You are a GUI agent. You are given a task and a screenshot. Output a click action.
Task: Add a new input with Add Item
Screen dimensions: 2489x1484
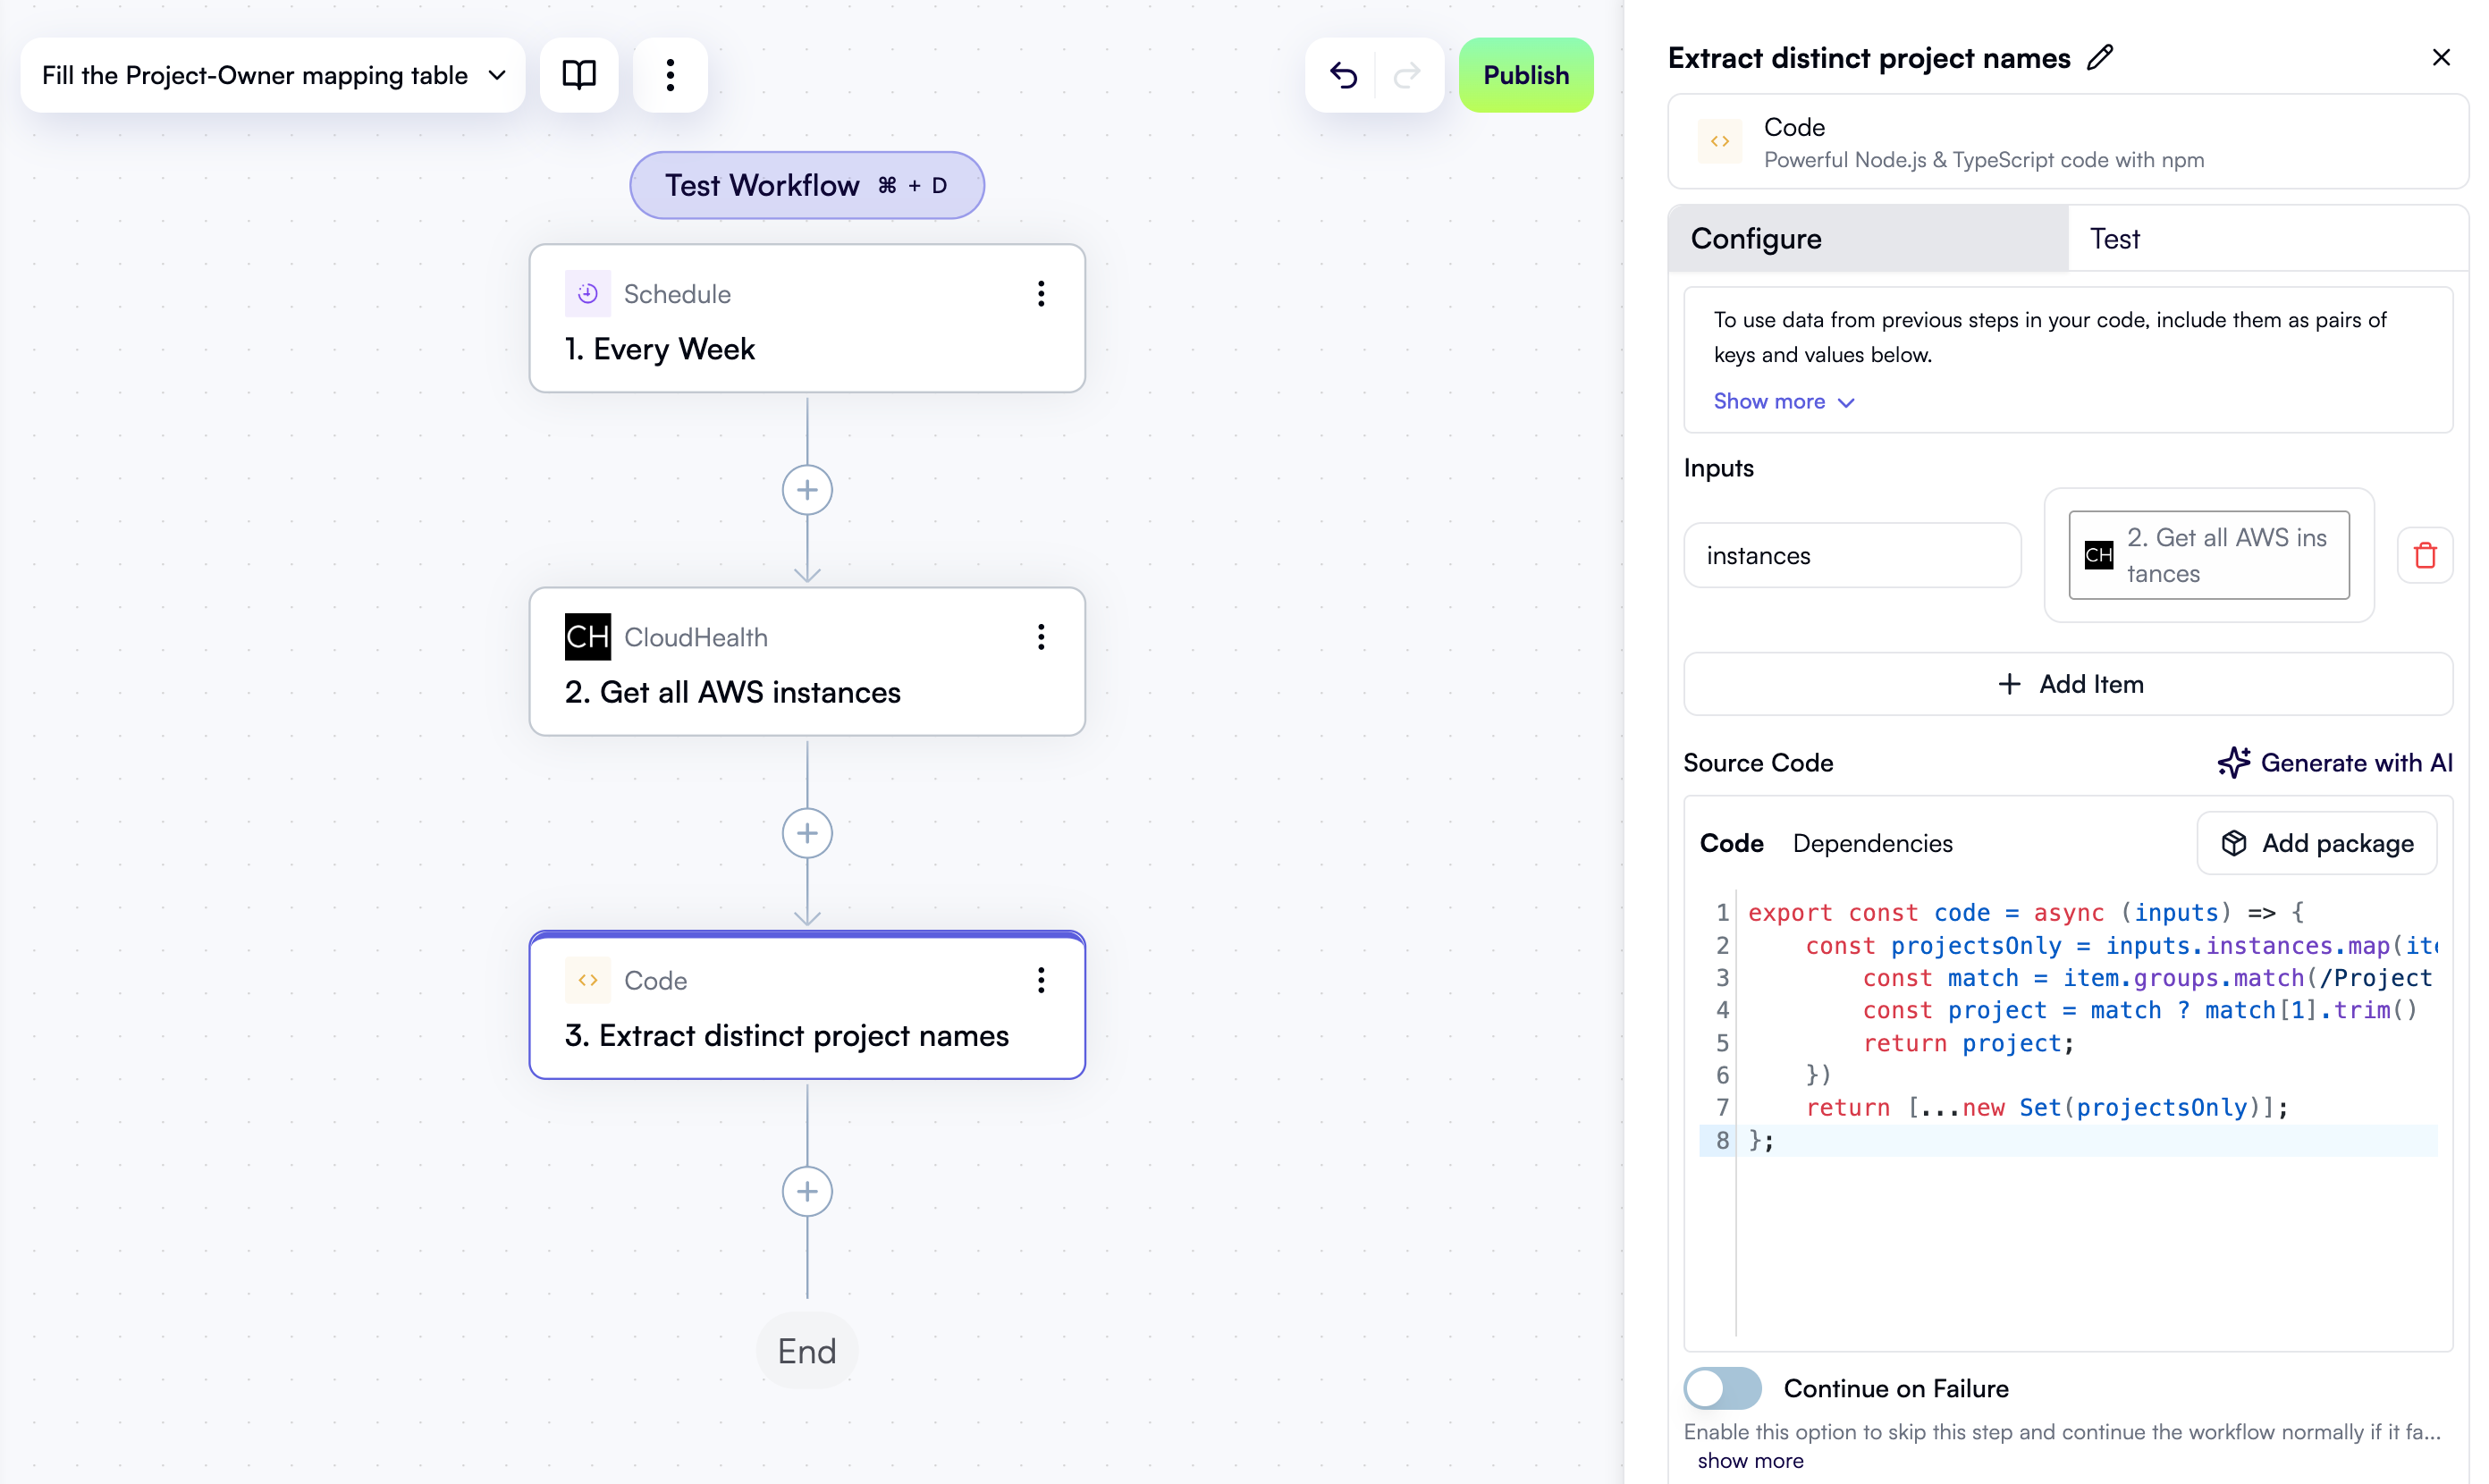click(2068, 684)
